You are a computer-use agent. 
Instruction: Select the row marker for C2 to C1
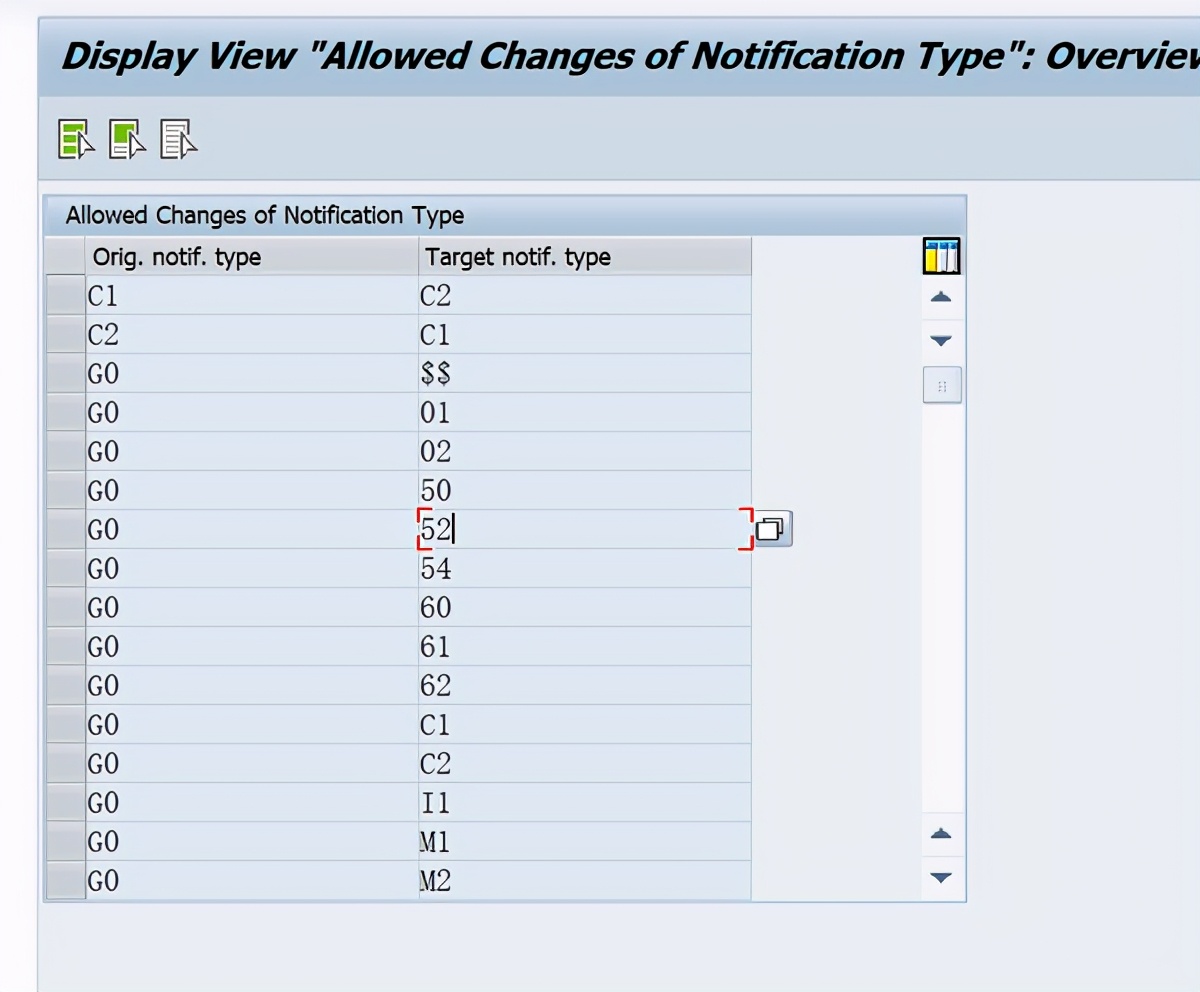[66, 335]
